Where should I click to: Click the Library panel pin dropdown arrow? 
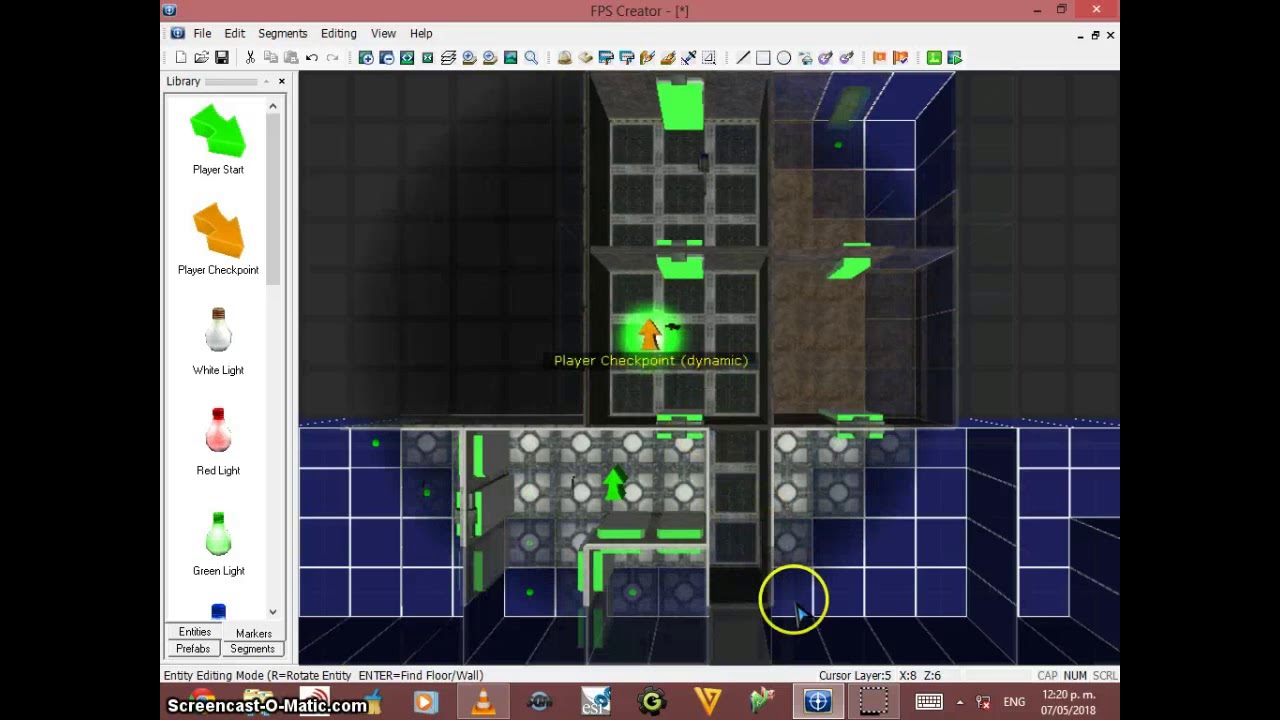[x=266, y=81]
